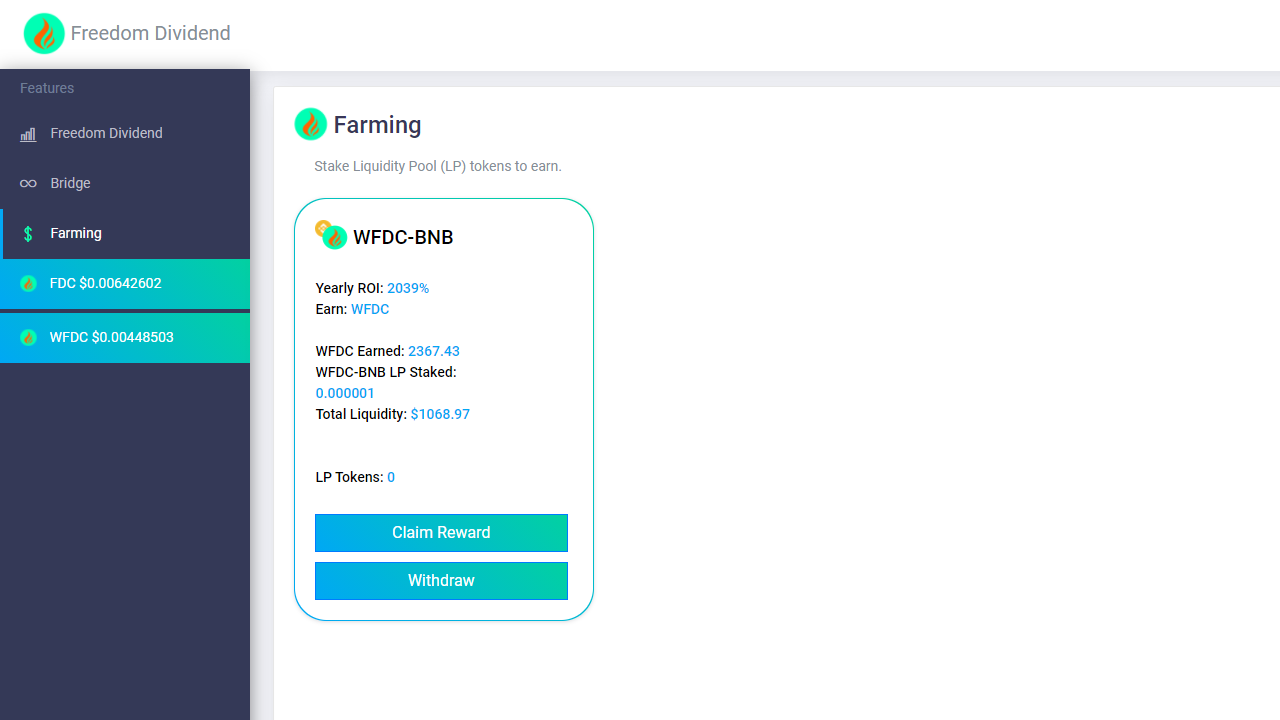Click the WFDC earn token link
The height and width of the screenshot is (720, 1280).
370,309
